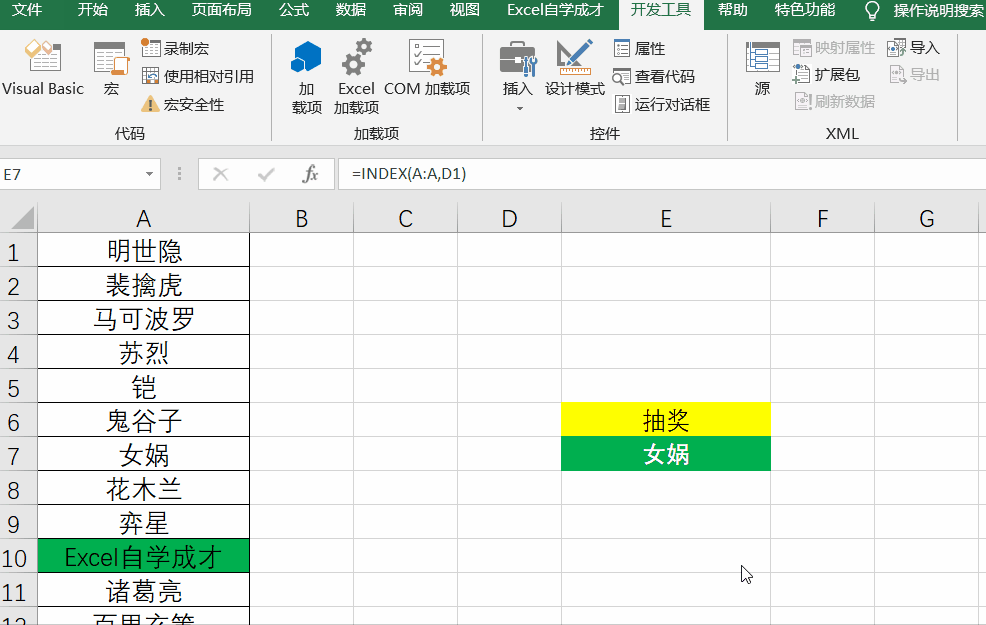Viewport: 986px width, 625px height.
Task: Click the formula Enter checkmark button
Action: (265, 174)
